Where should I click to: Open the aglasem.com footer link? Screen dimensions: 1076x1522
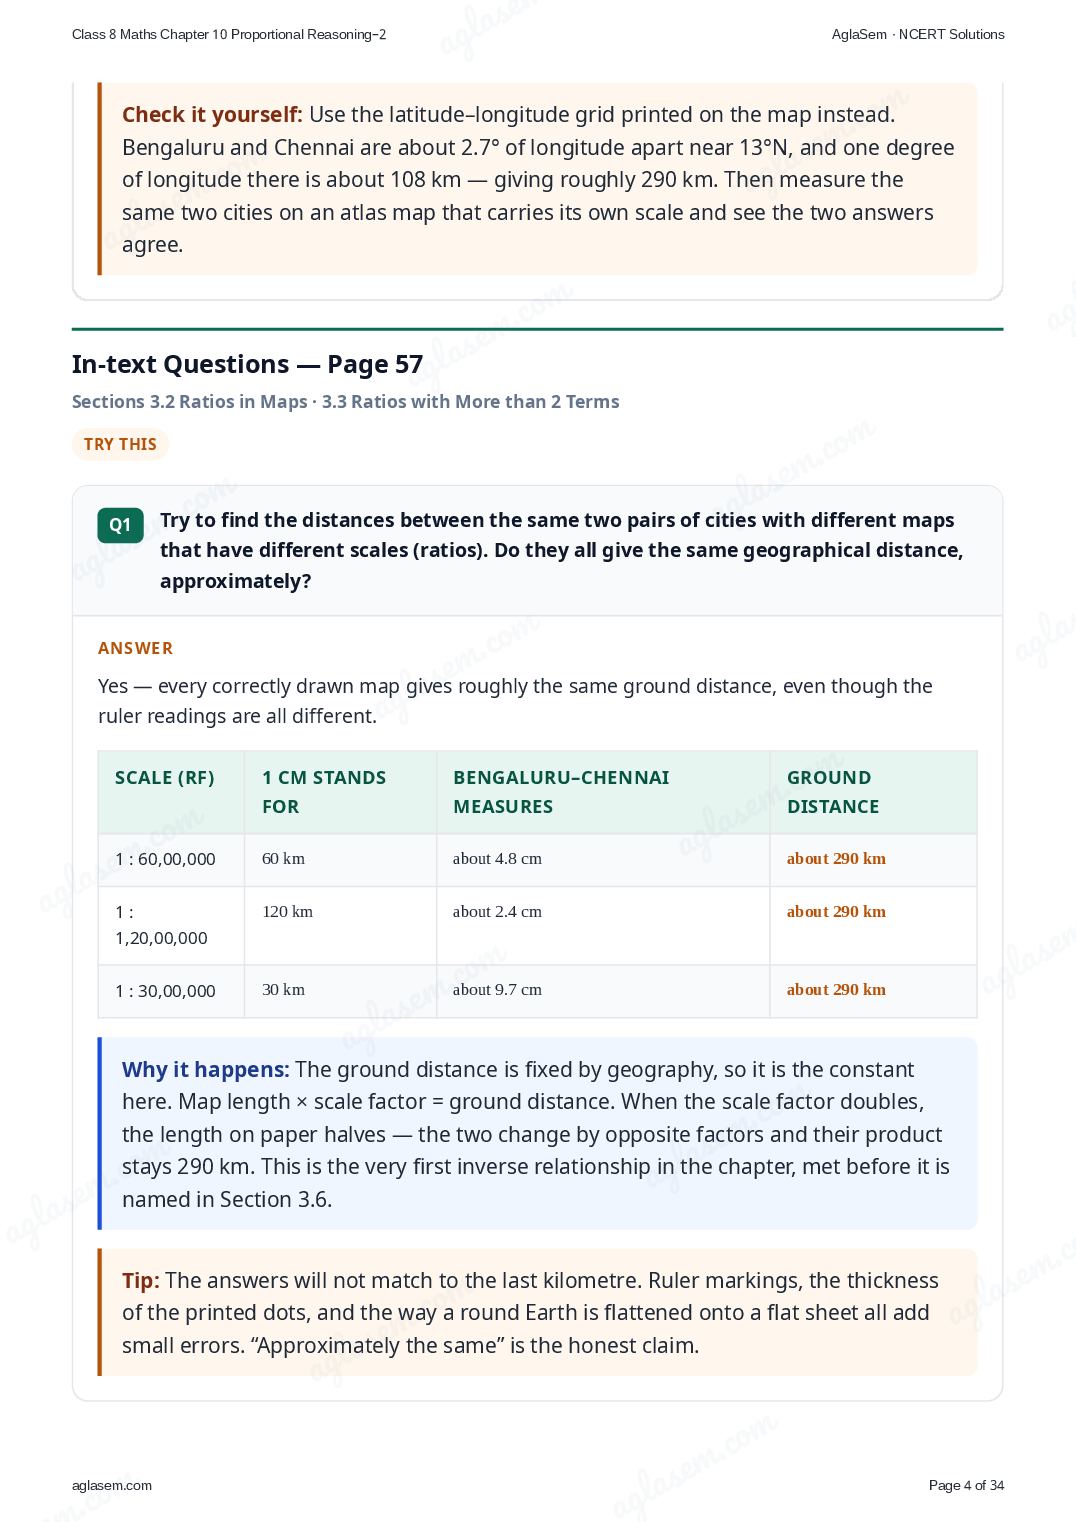112,1485
